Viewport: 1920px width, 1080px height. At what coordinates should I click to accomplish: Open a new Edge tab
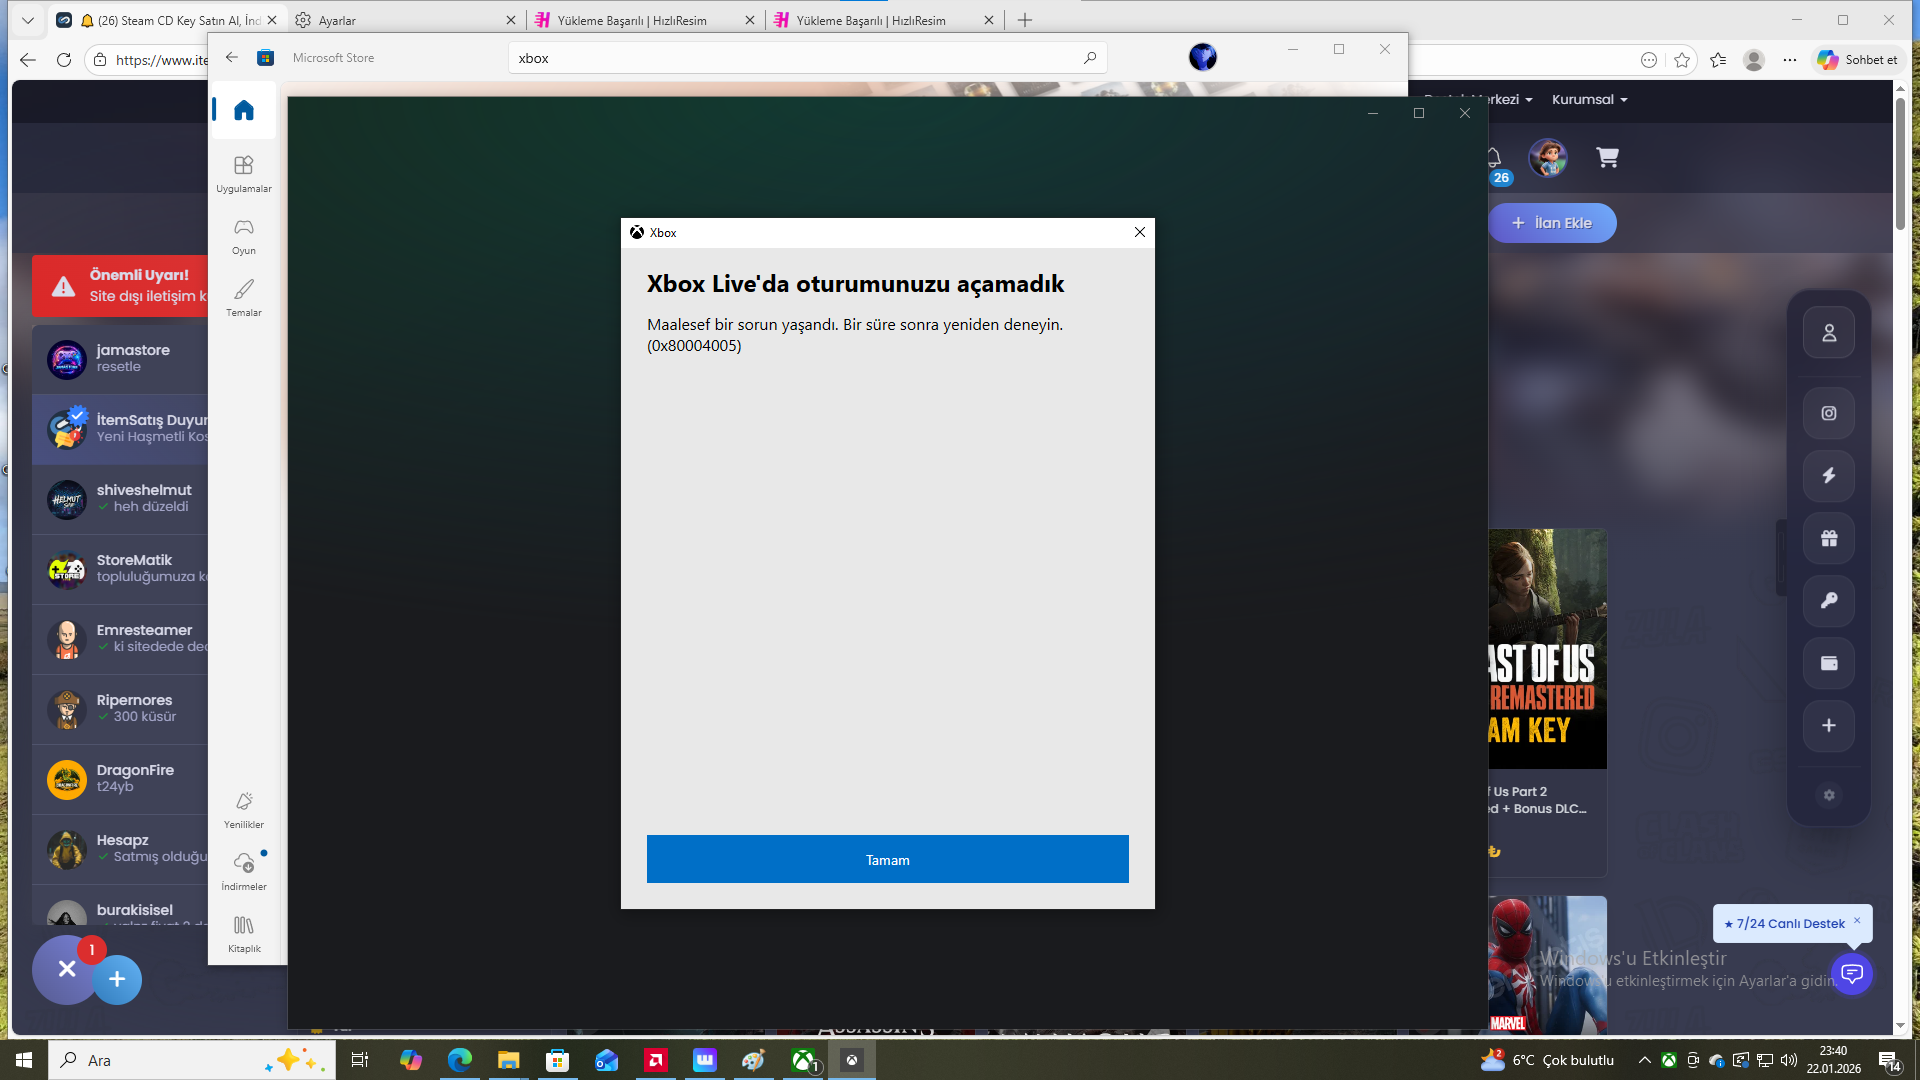click(x=1025, y=20)
